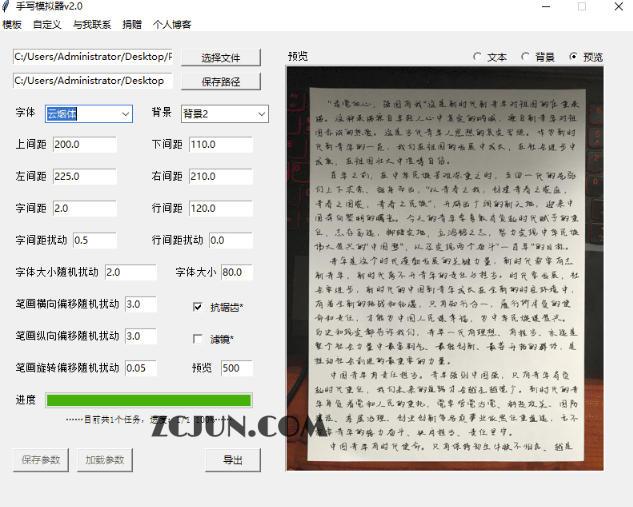Click the 加载参数 button

coord(105,460)
